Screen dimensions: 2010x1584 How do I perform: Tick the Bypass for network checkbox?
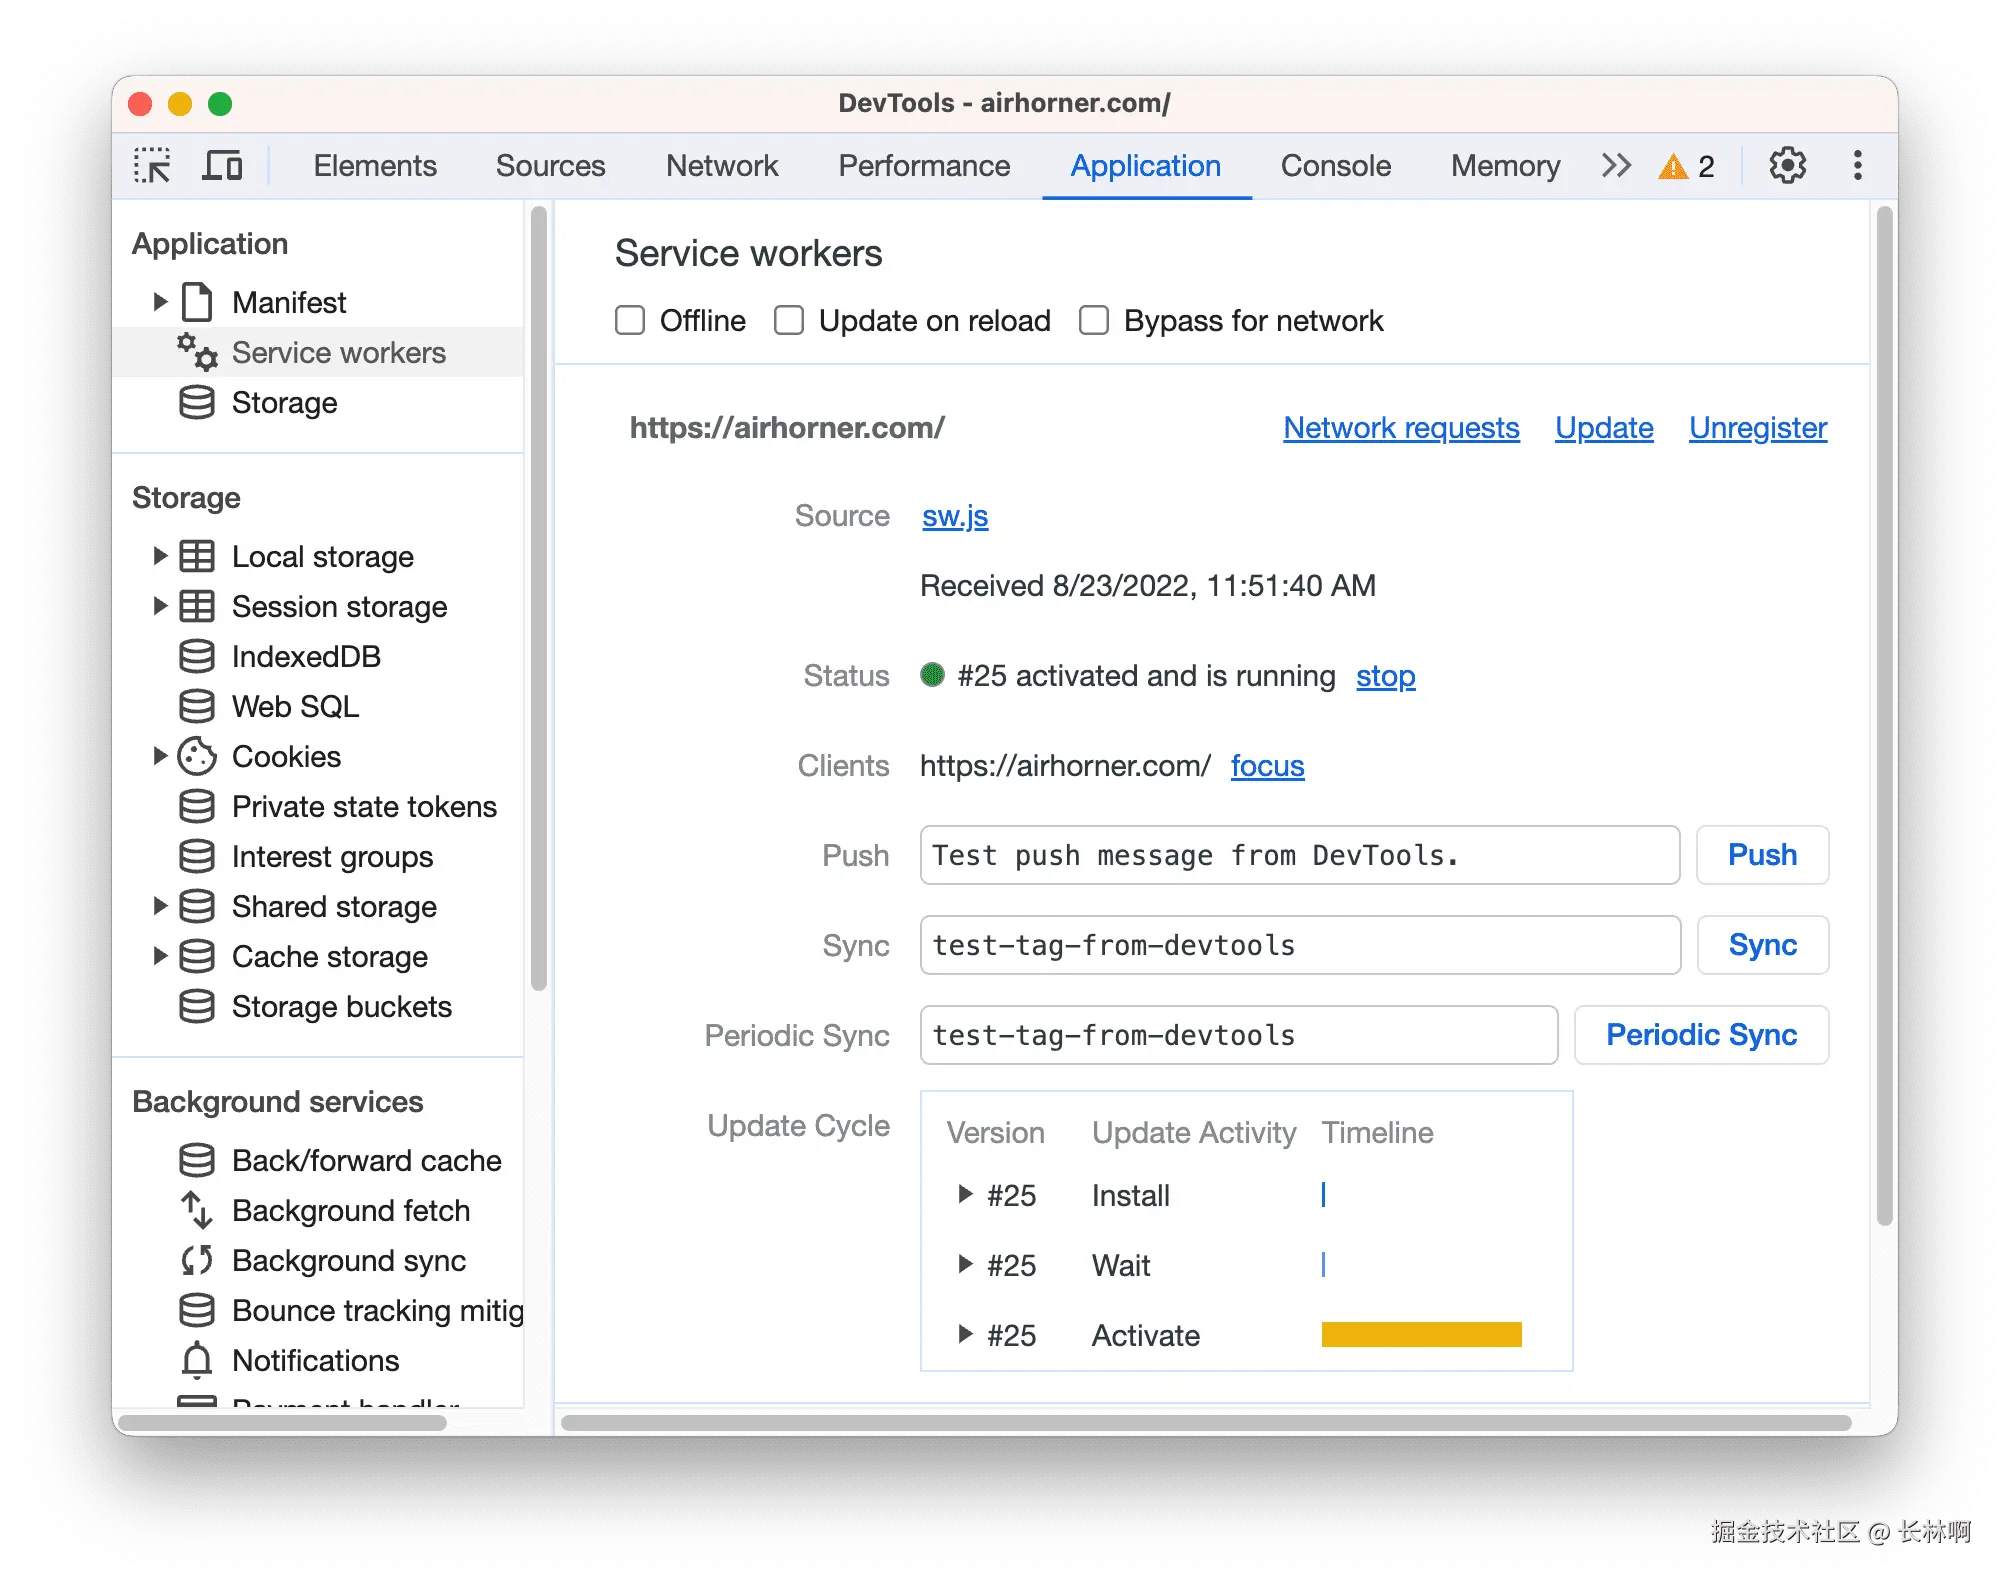click(x=1094, y=321)
